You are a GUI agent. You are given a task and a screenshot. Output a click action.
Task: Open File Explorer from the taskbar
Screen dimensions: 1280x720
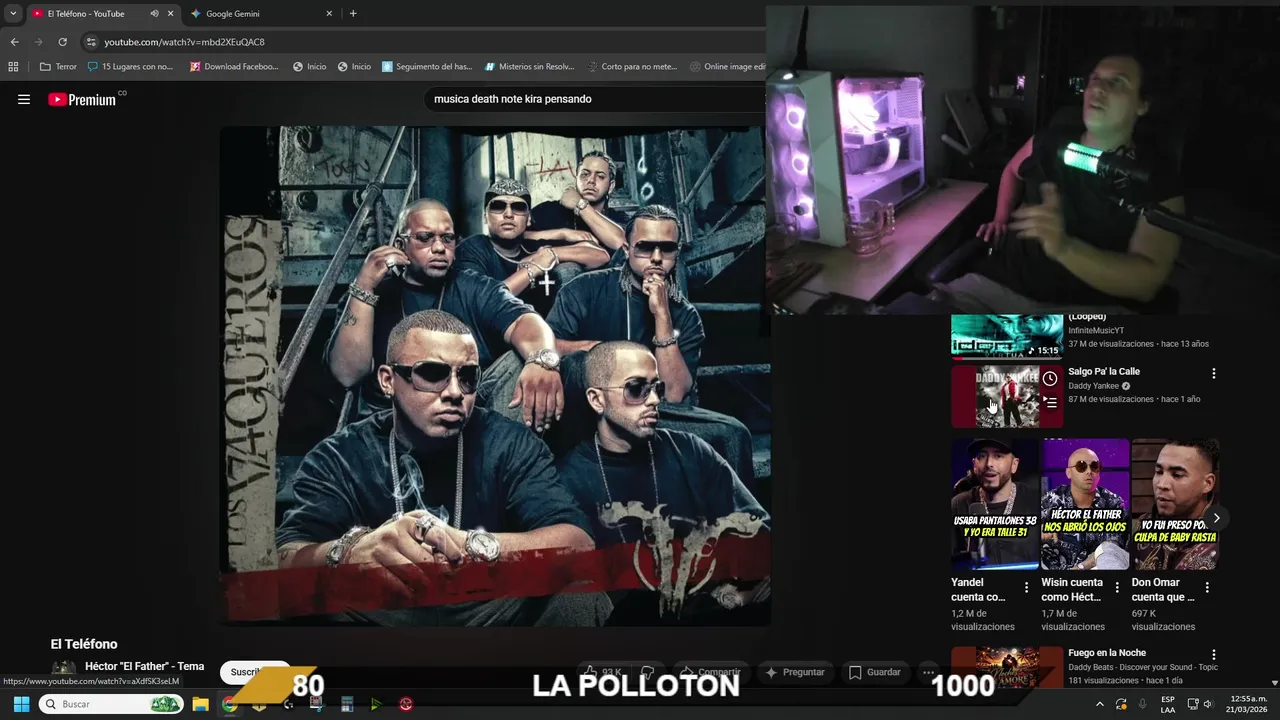tap(200, 704)
